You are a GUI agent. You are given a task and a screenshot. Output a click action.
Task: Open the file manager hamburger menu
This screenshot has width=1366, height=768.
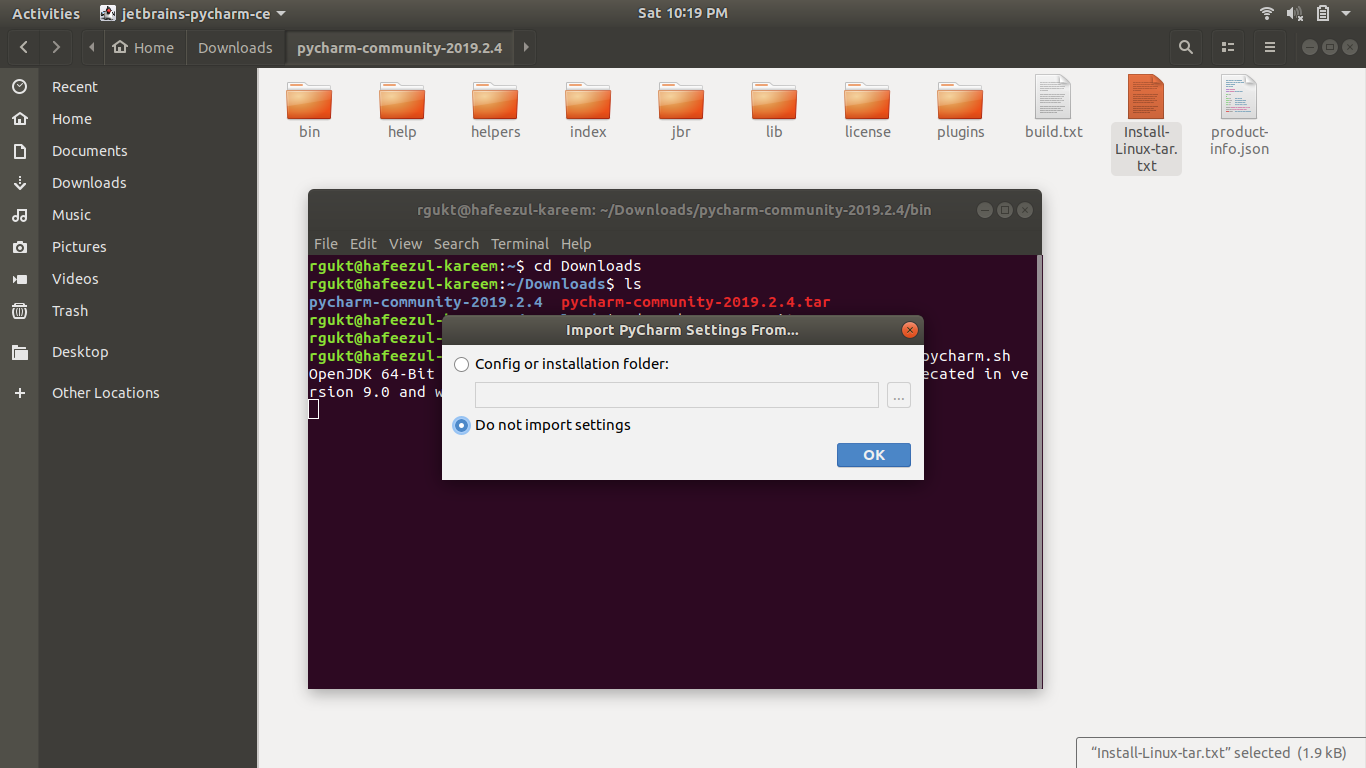(x=1270, y=47)
